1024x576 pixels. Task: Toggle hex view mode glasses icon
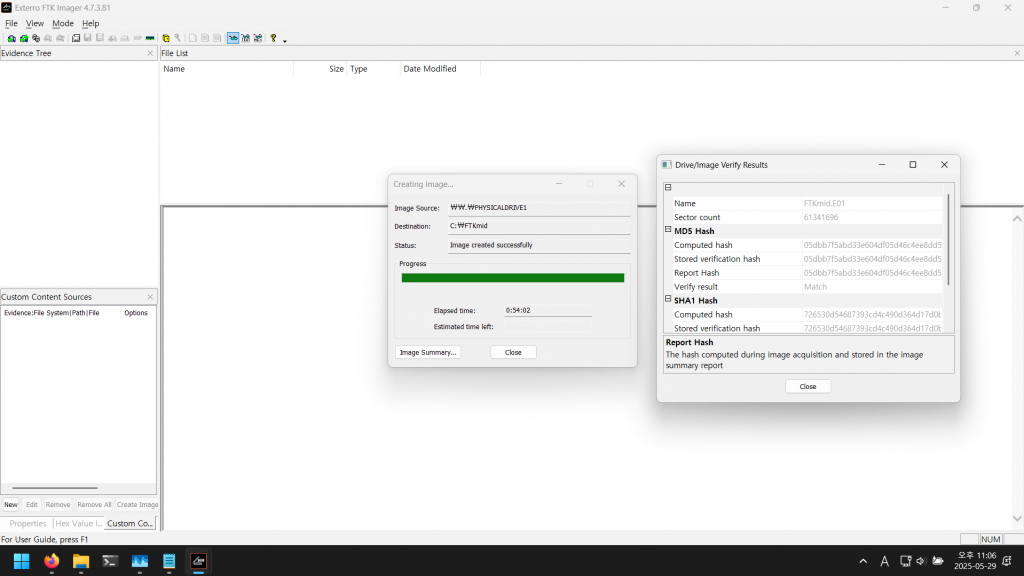[x=258, y=39]
